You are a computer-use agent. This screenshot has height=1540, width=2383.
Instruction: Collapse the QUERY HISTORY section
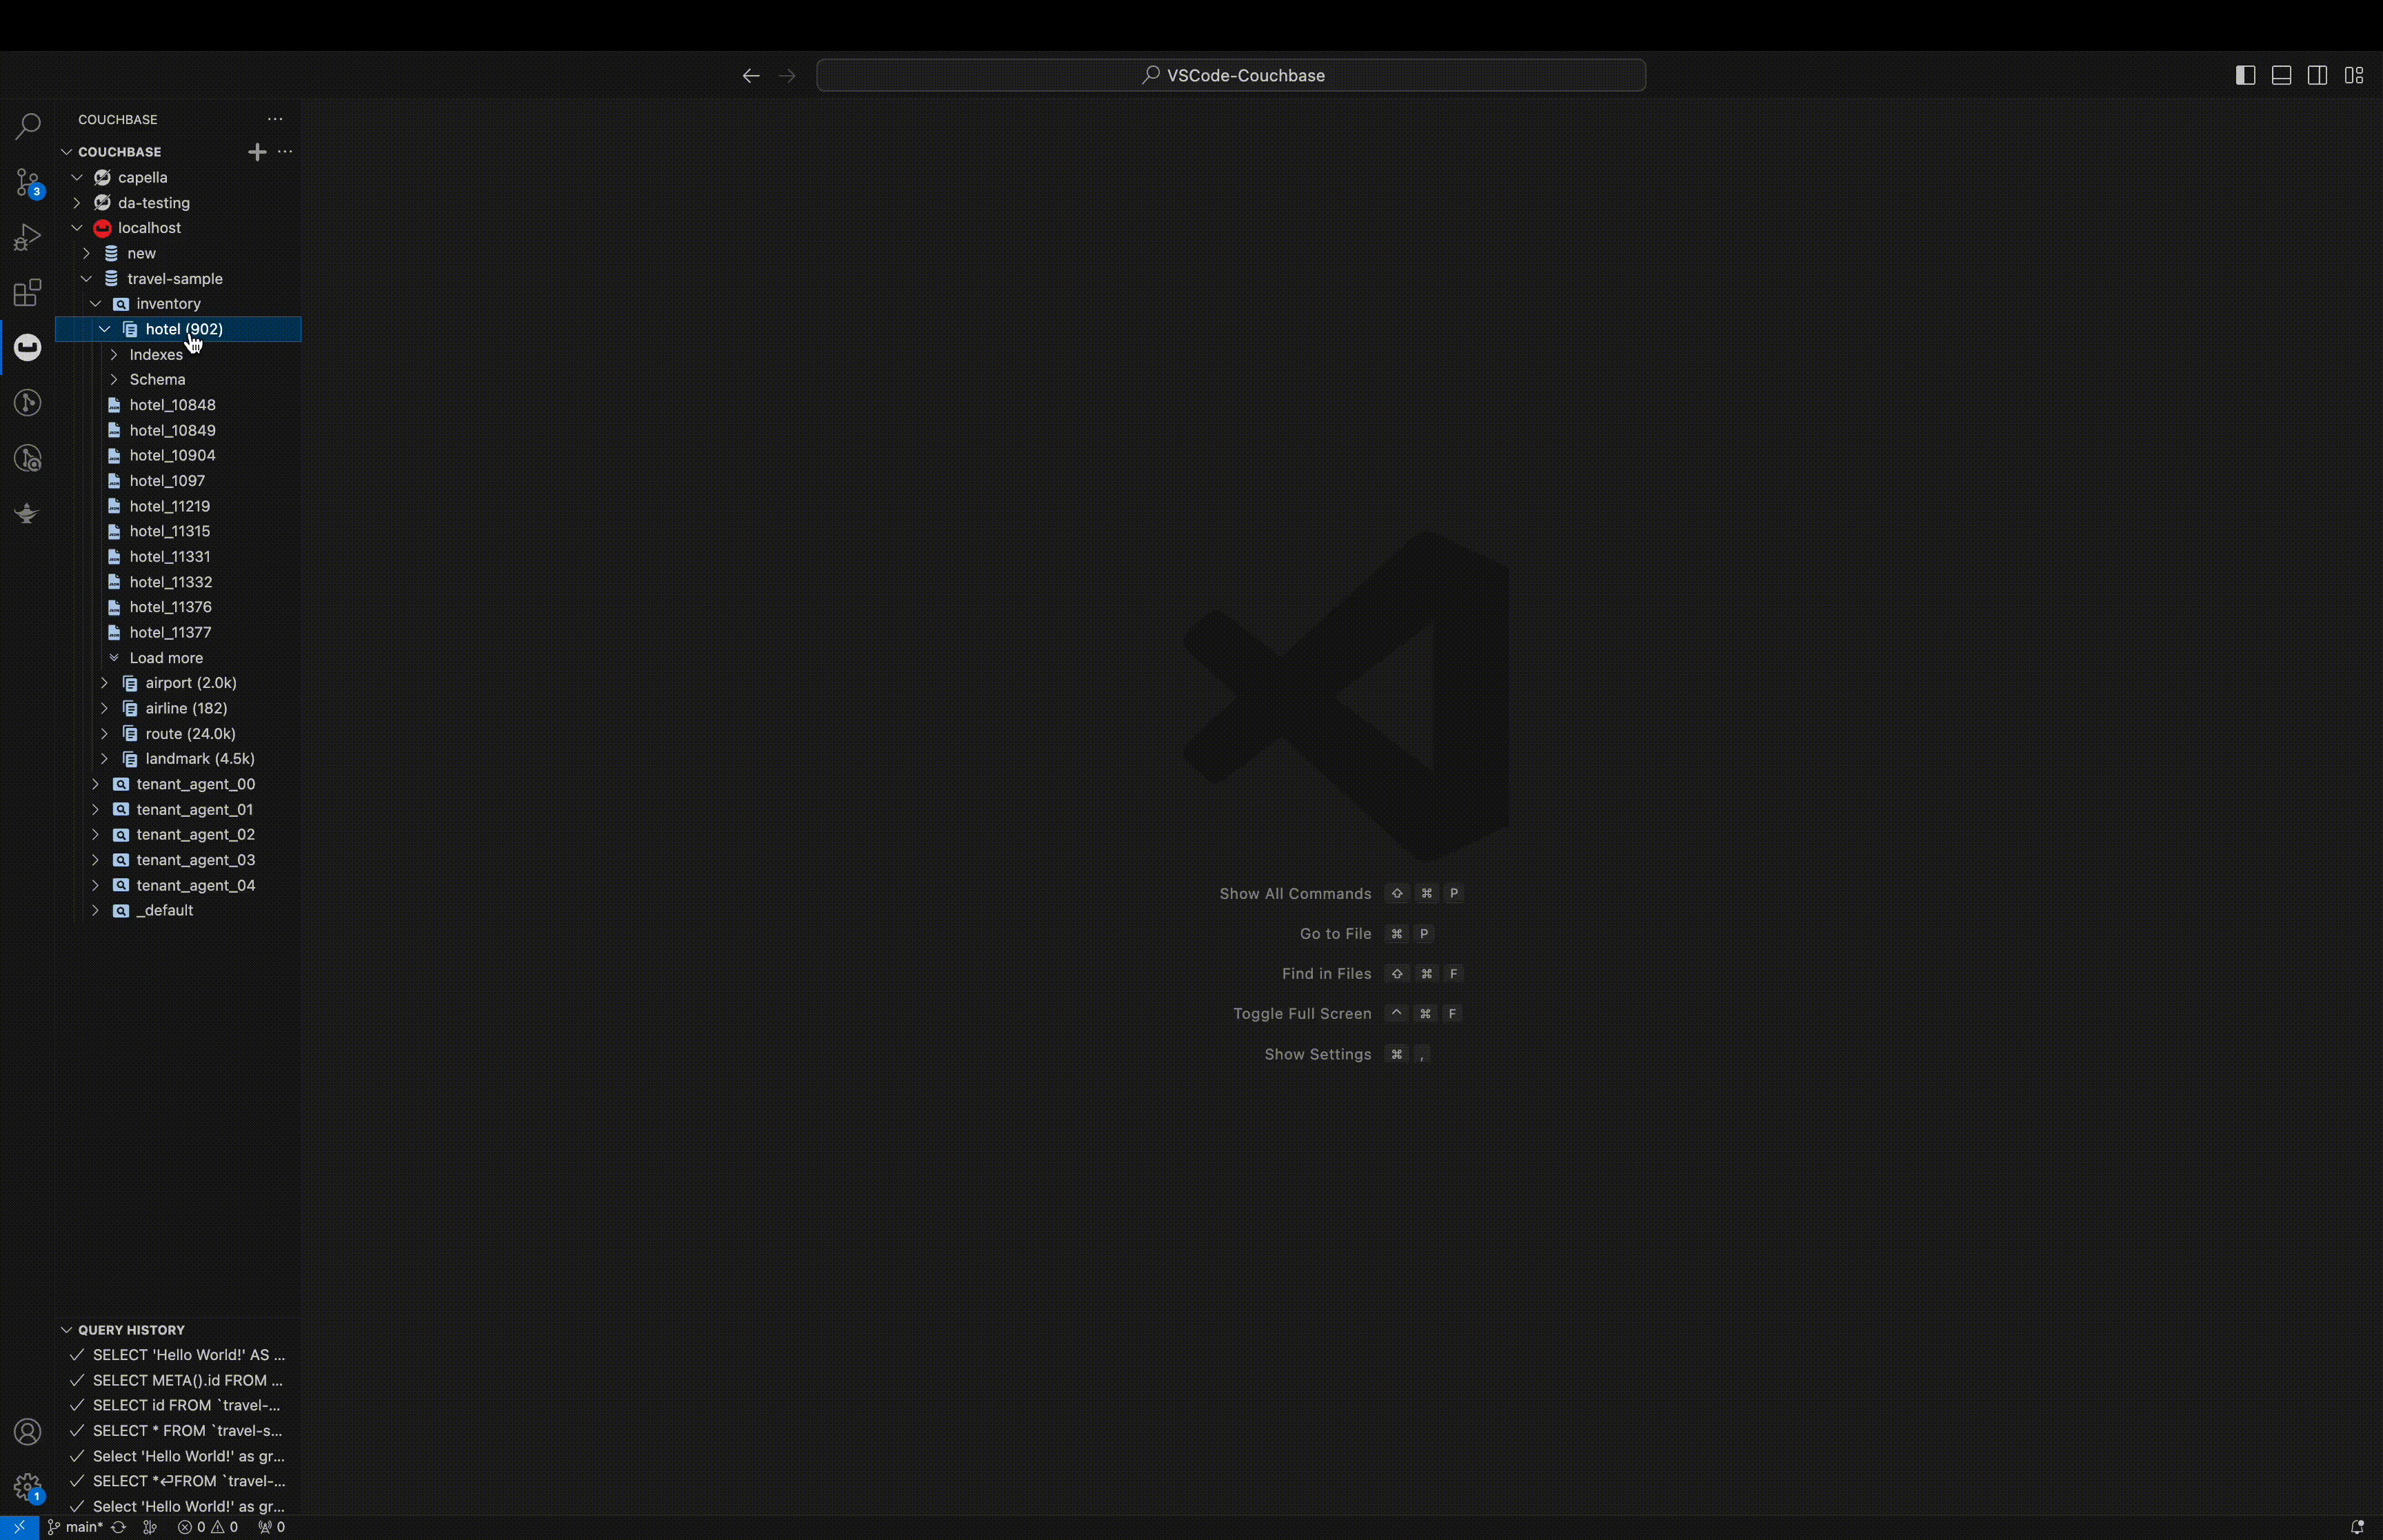click(178, 1330)
